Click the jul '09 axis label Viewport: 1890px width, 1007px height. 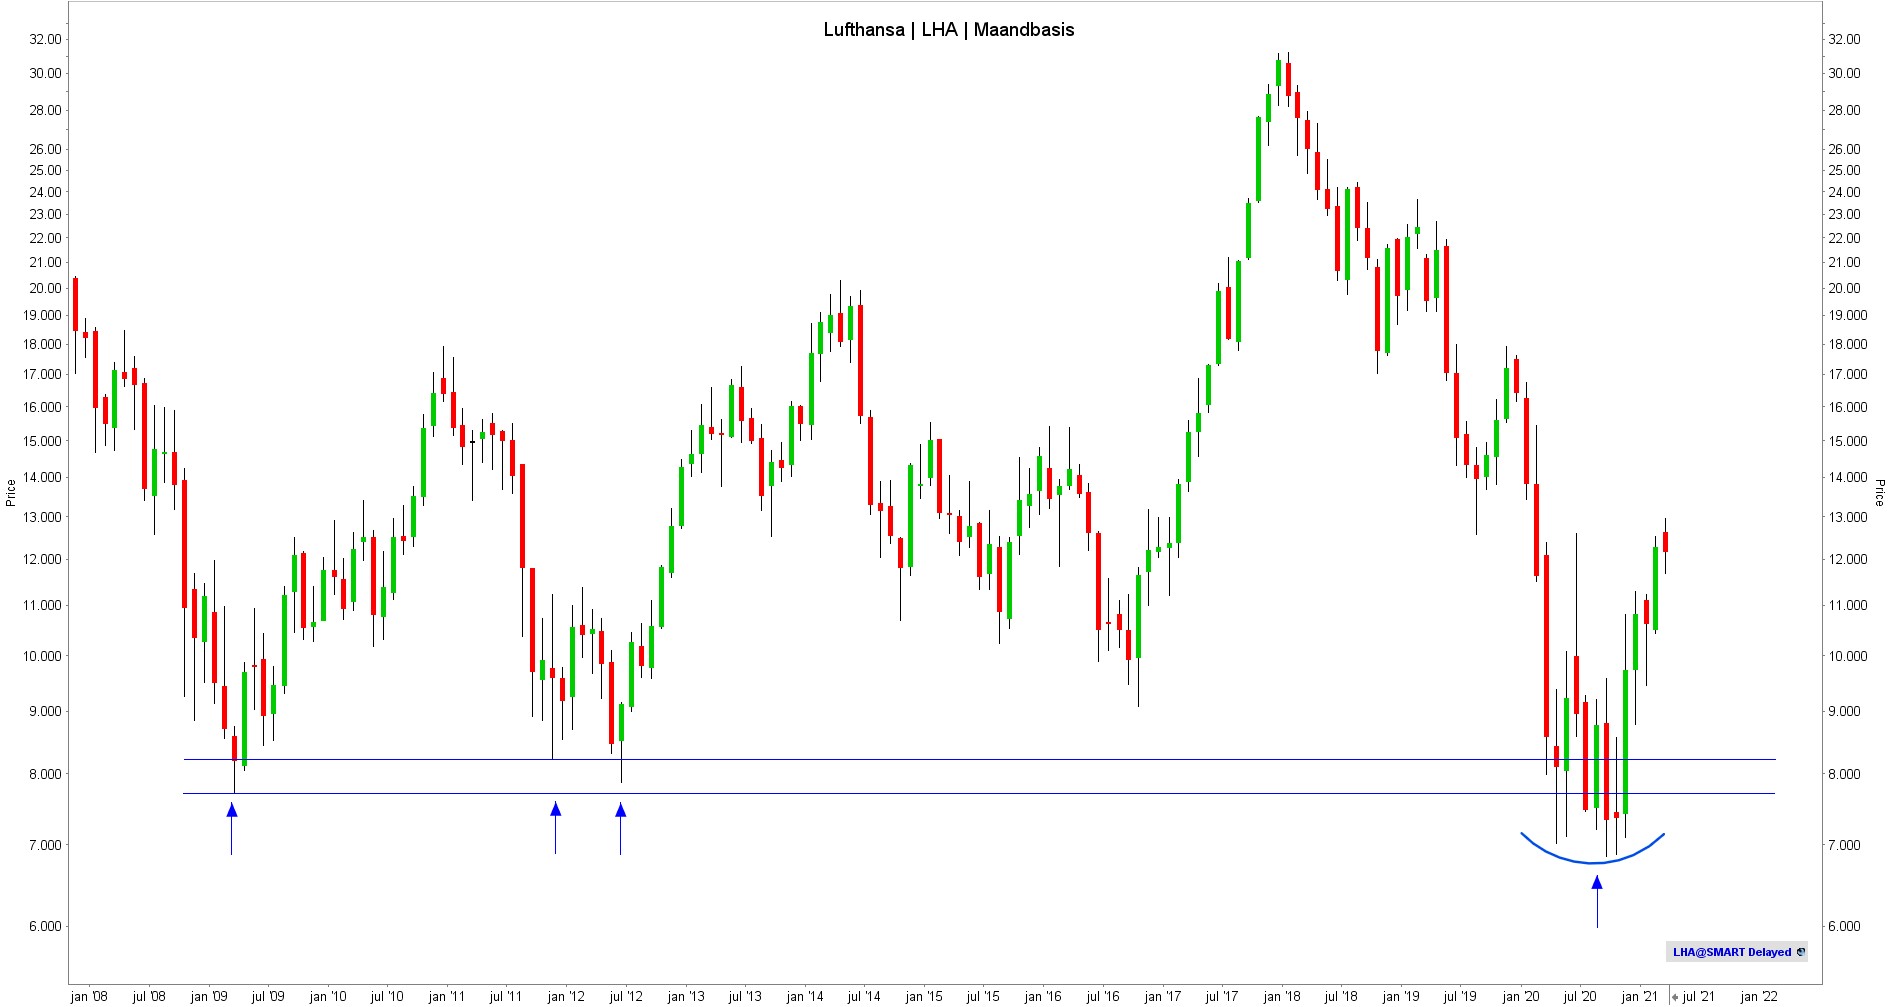(268, 996)
